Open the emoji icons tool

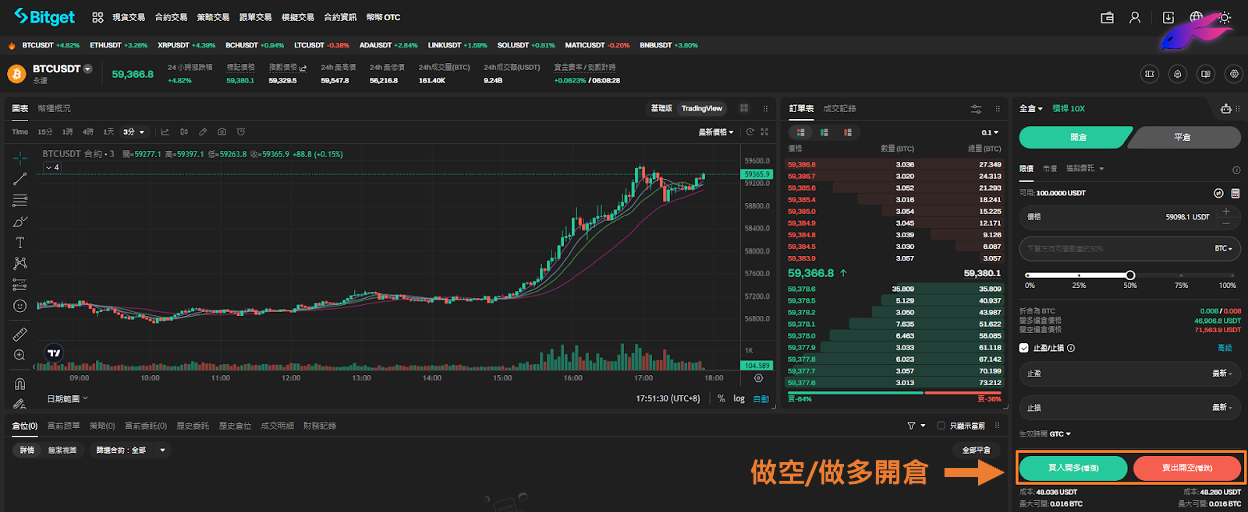tap(20, 306)
